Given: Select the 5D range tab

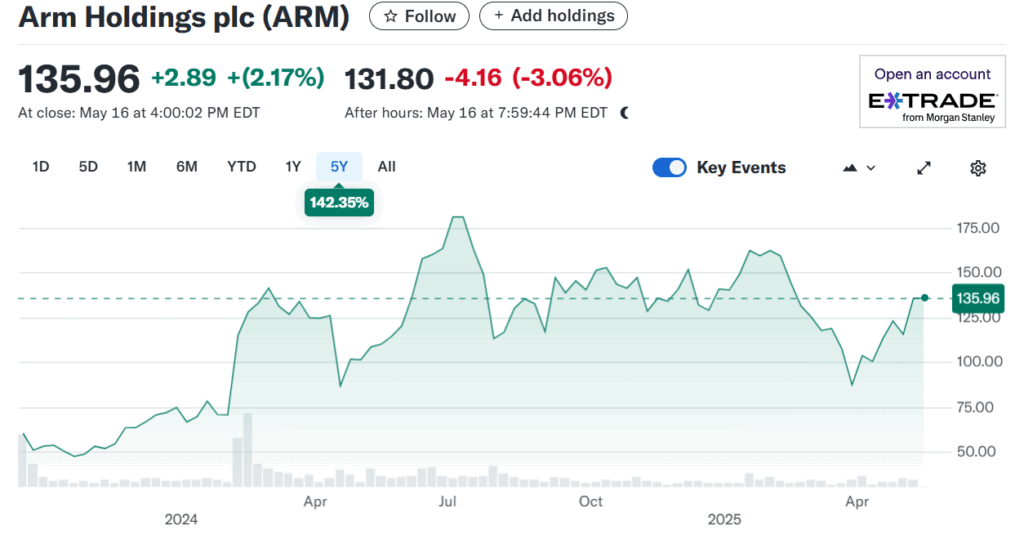Looking at the screenshot, I should [x=88, y=167].
